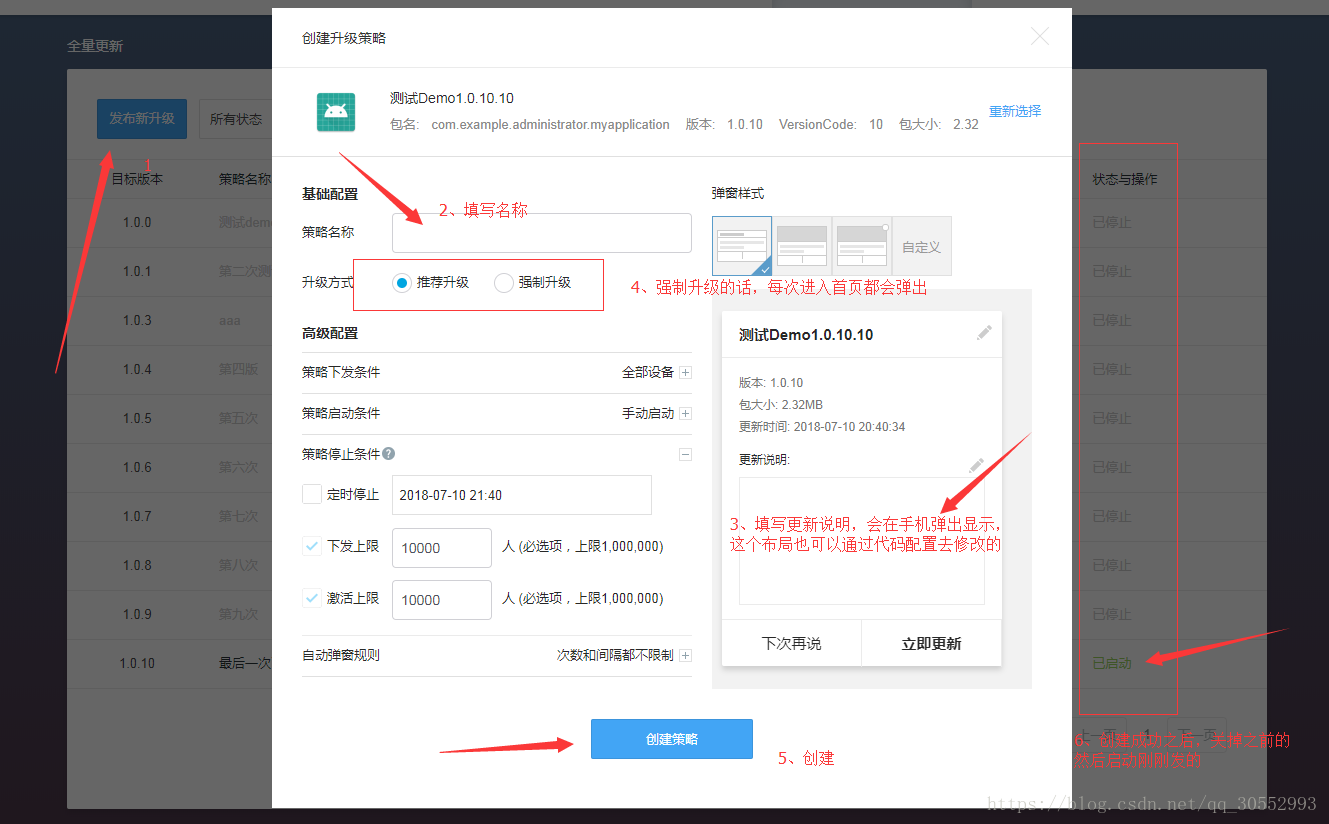Click the 定时停止 date-time field
The width and height of the screenshot is (1329, 824).
tap(522, 495)
